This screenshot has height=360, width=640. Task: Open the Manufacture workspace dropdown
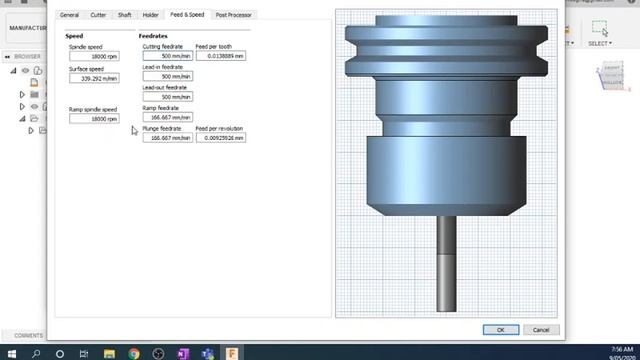click(x=28, y=28)
